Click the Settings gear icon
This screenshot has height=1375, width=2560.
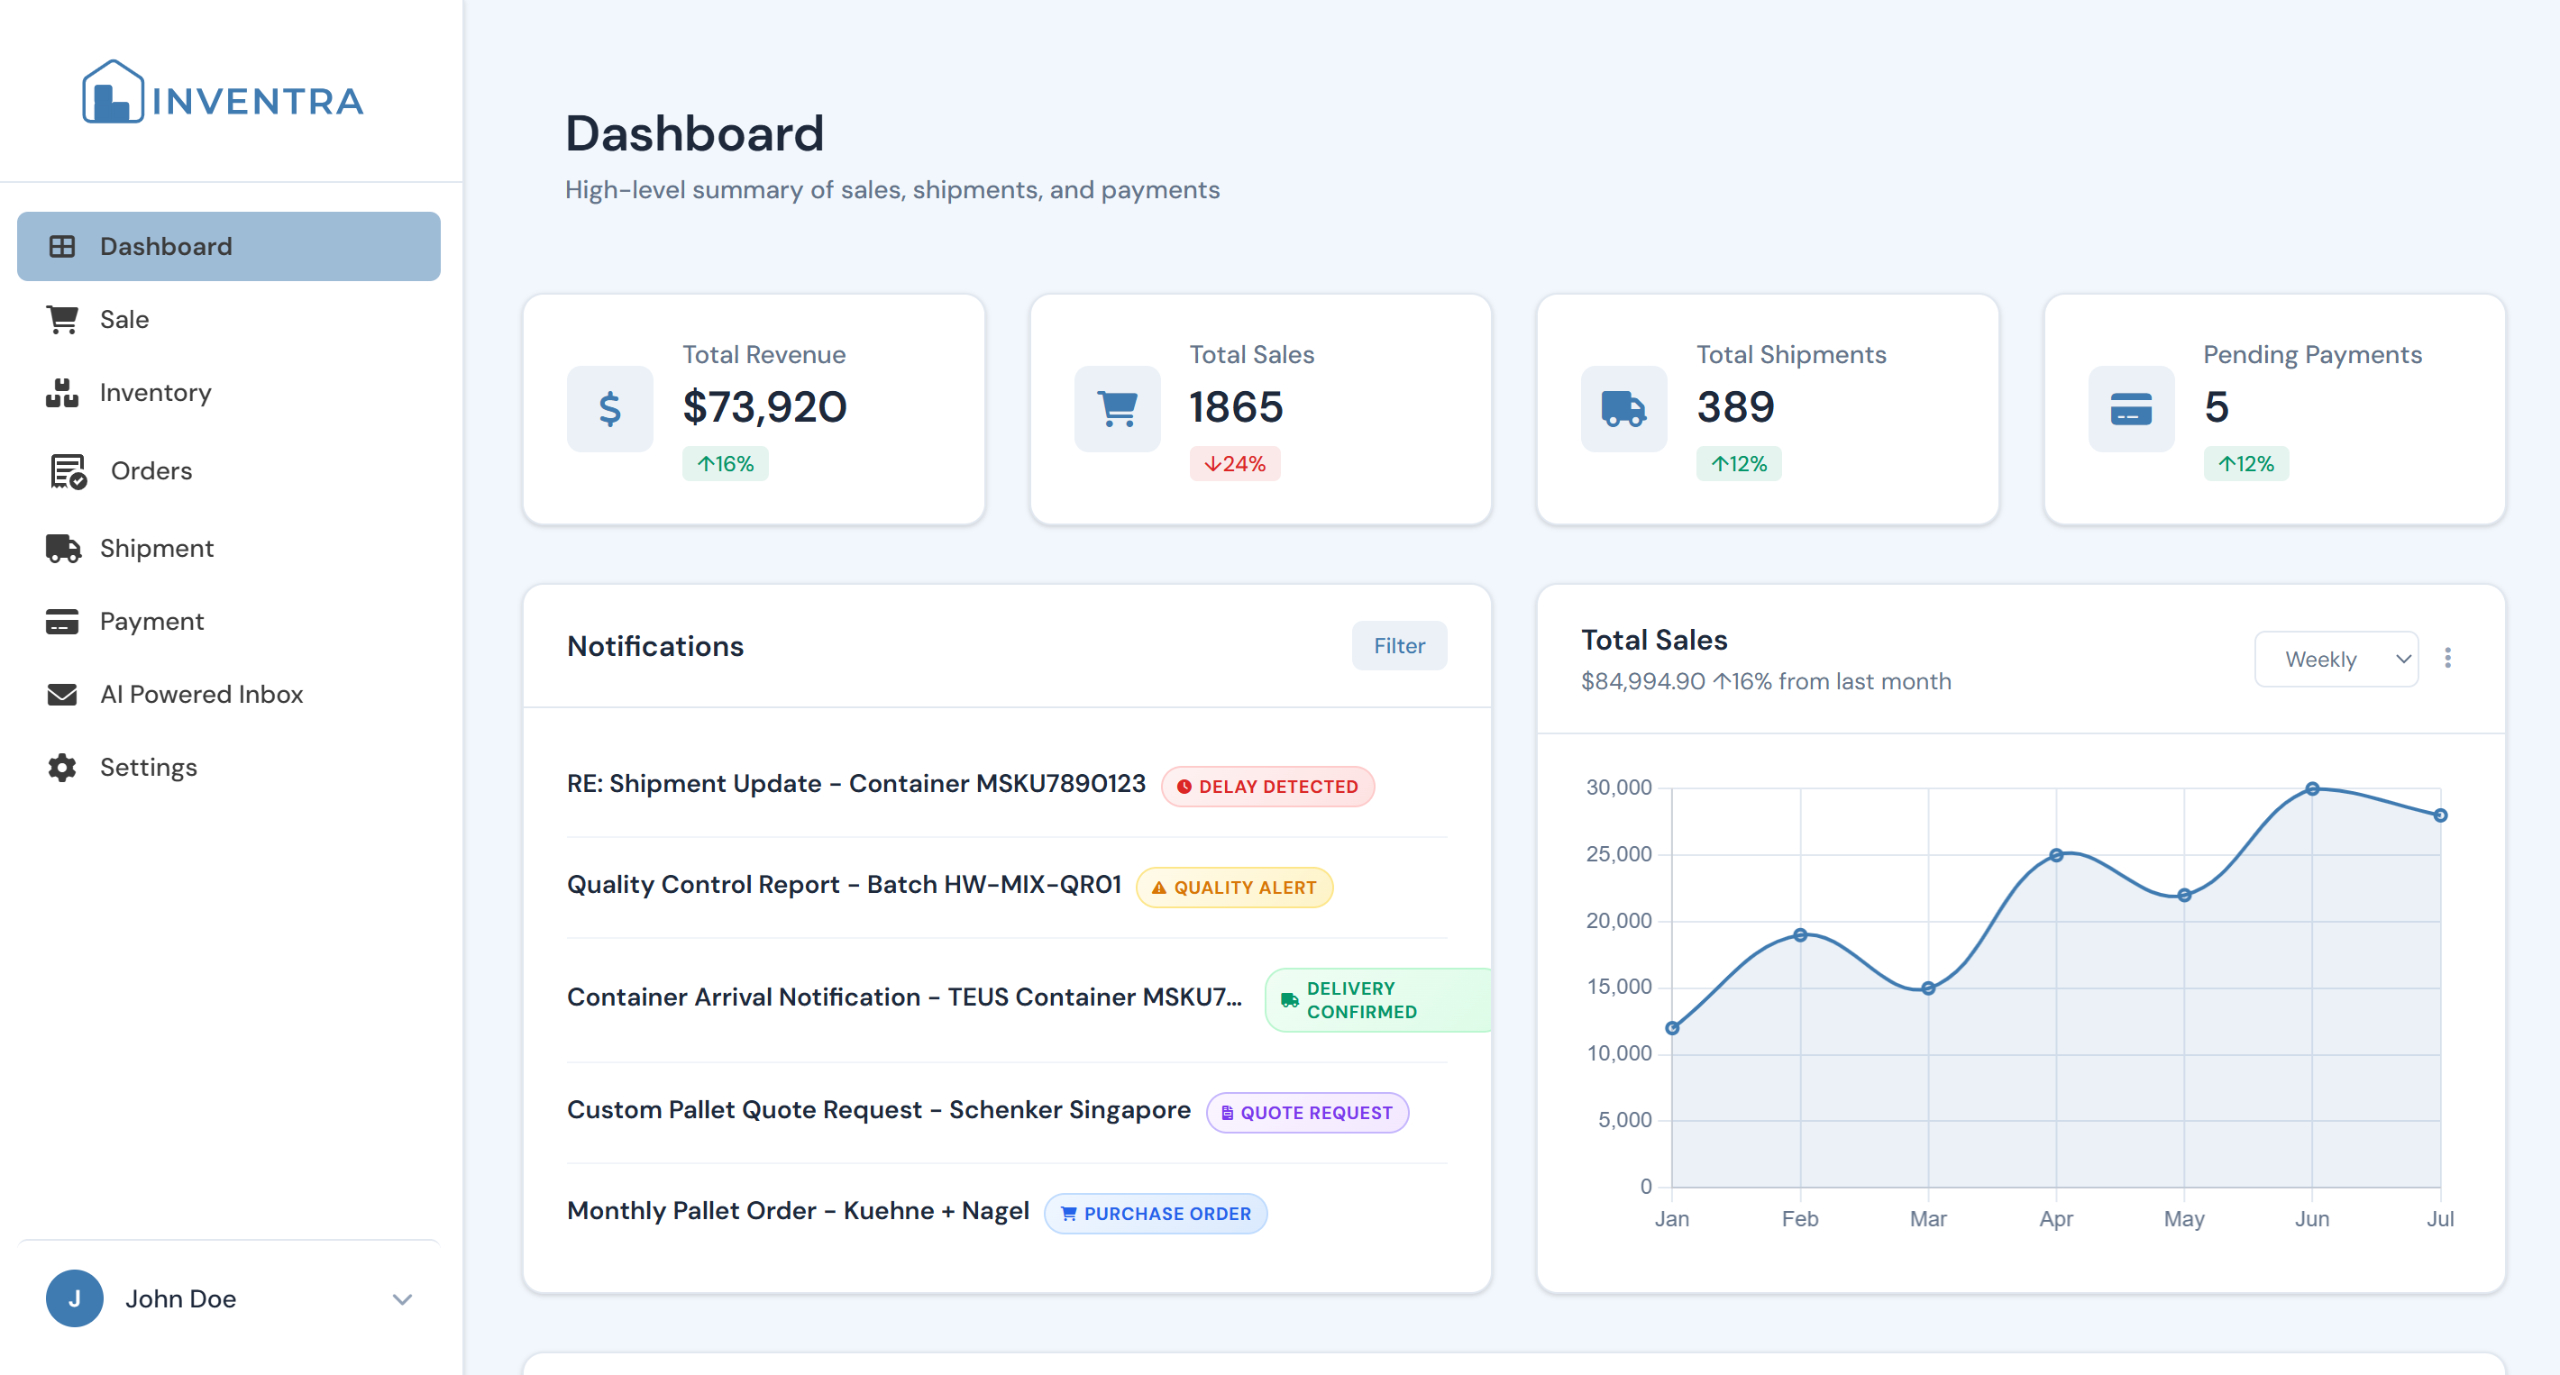62,767
